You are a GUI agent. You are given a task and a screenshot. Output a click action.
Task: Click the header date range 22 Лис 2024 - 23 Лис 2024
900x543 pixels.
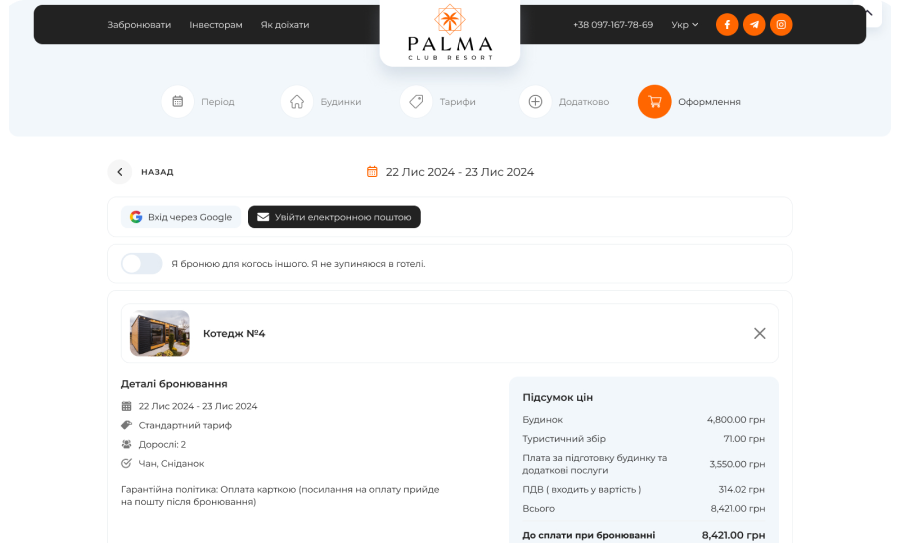click(460, 172)
